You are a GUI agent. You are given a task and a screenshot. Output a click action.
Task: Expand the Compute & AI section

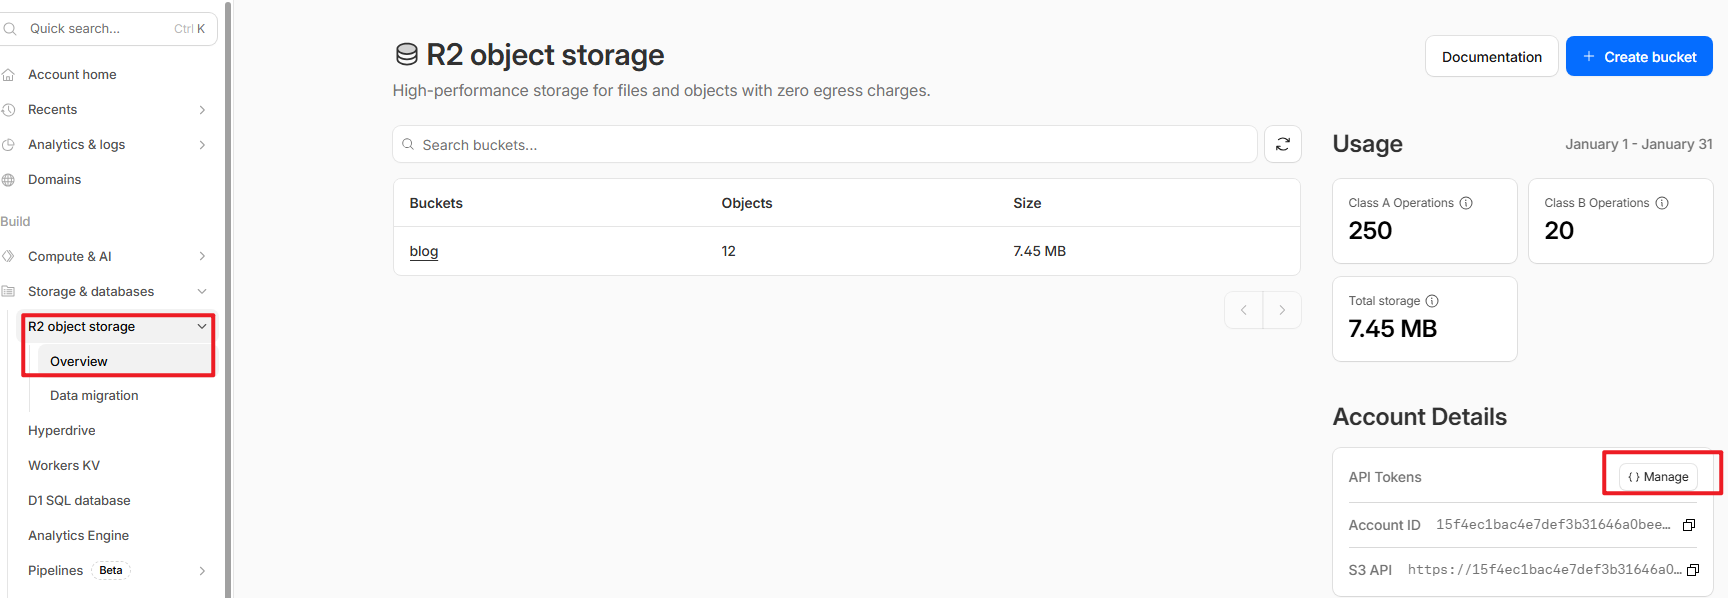click(202, 257)
